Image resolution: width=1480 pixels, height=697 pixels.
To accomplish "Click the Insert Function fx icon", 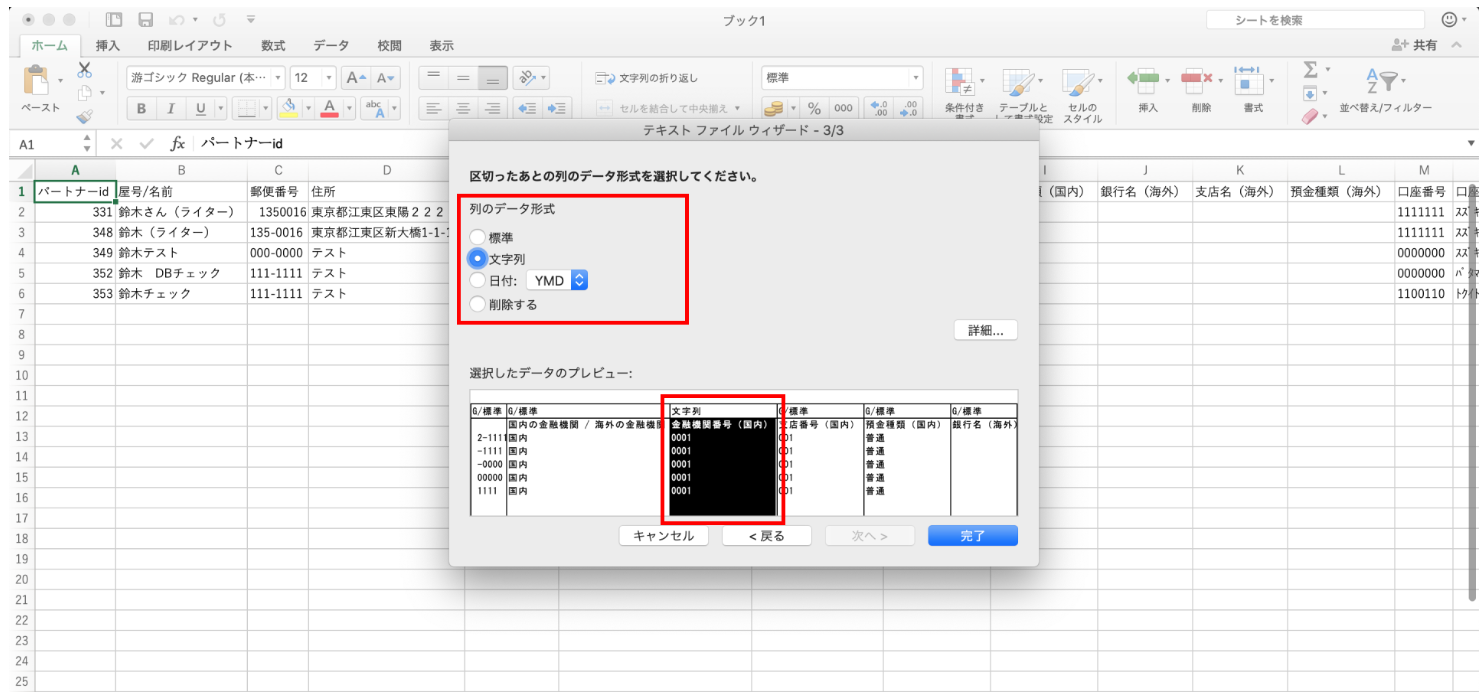I will pyautogui.click(x=178, y=144).
